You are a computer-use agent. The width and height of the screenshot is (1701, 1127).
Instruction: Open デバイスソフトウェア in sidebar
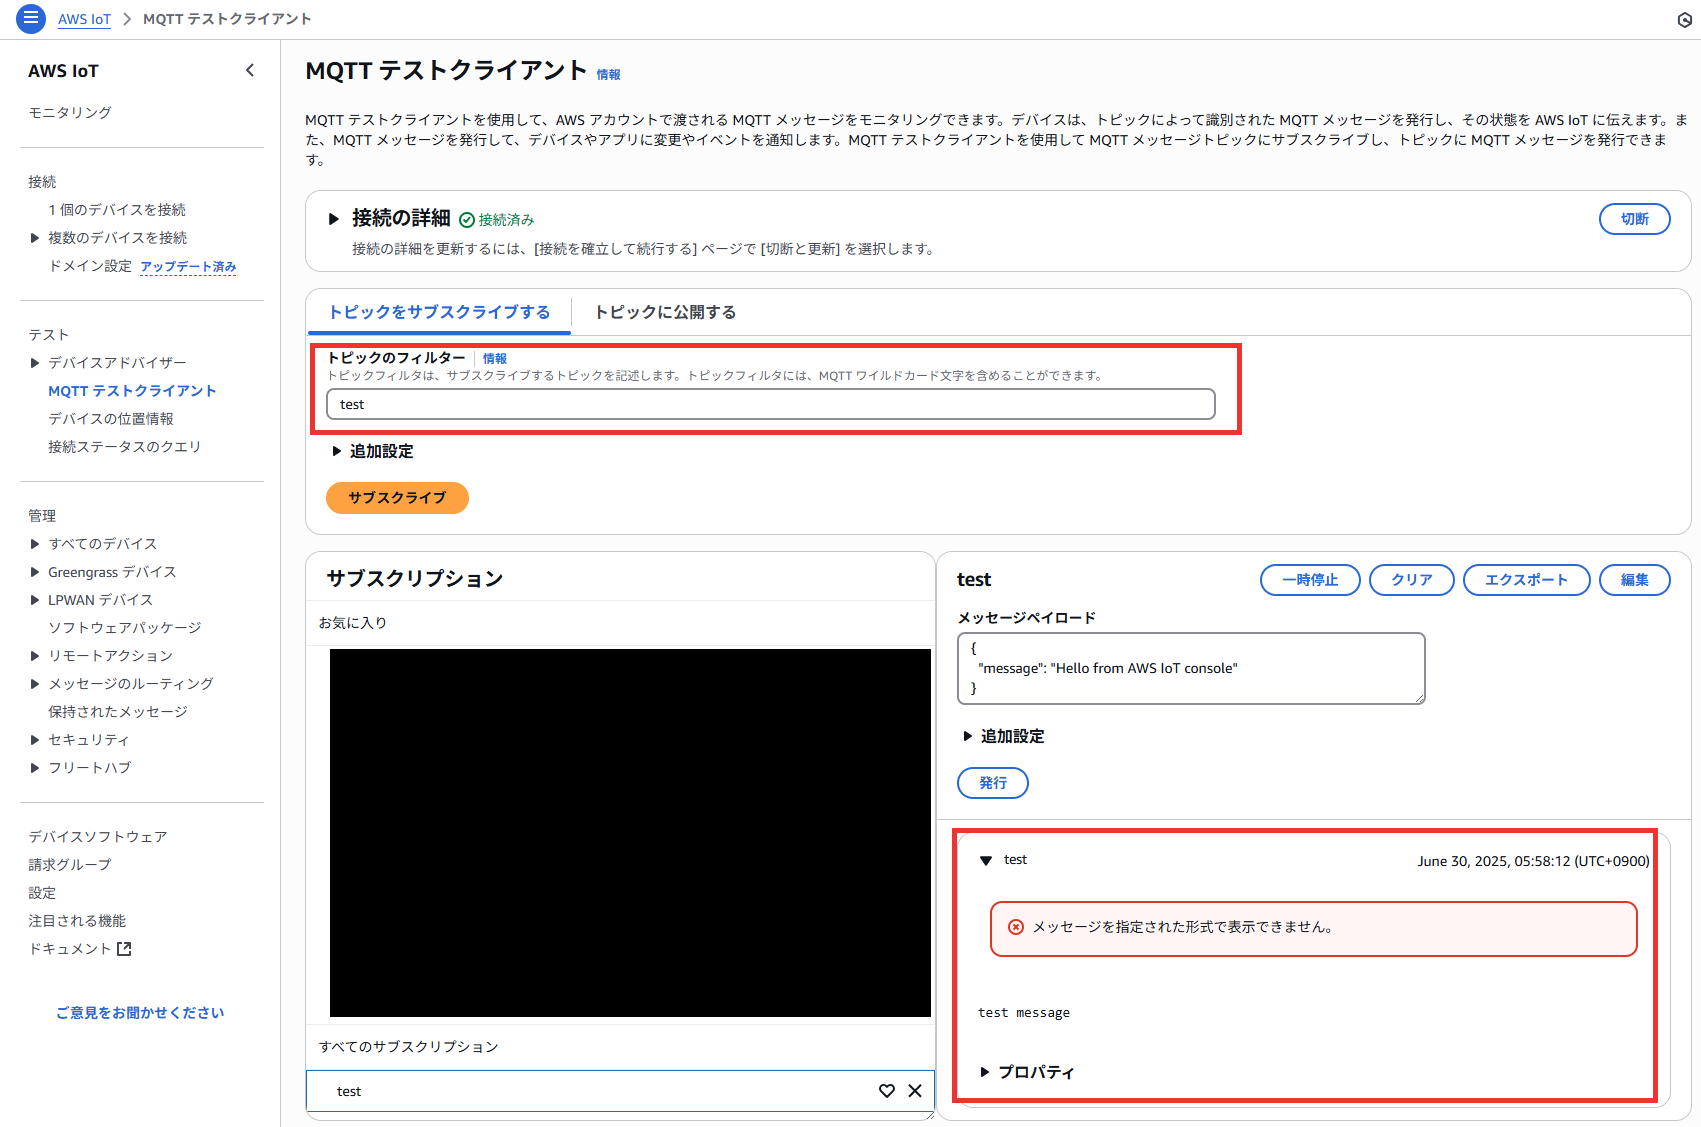point(98,837)
